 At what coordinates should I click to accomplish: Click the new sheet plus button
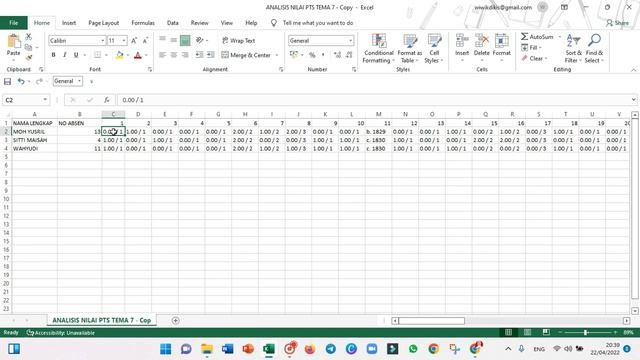[x=176, y=320]
